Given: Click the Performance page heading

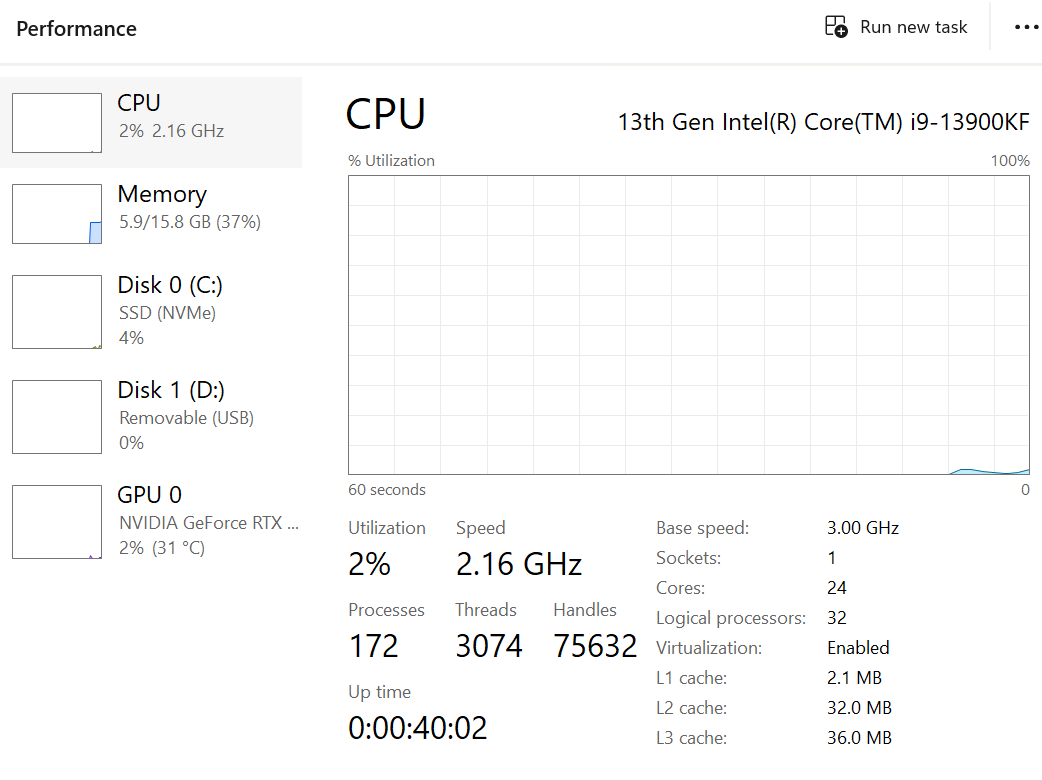Looking at the screenshot, I should (76, 29).
